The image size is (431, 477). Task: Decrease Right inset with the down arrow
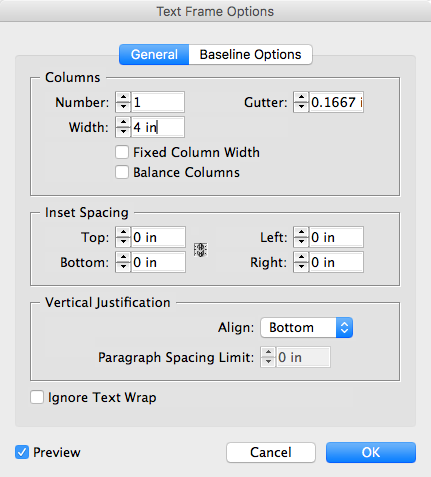(301, 267)
